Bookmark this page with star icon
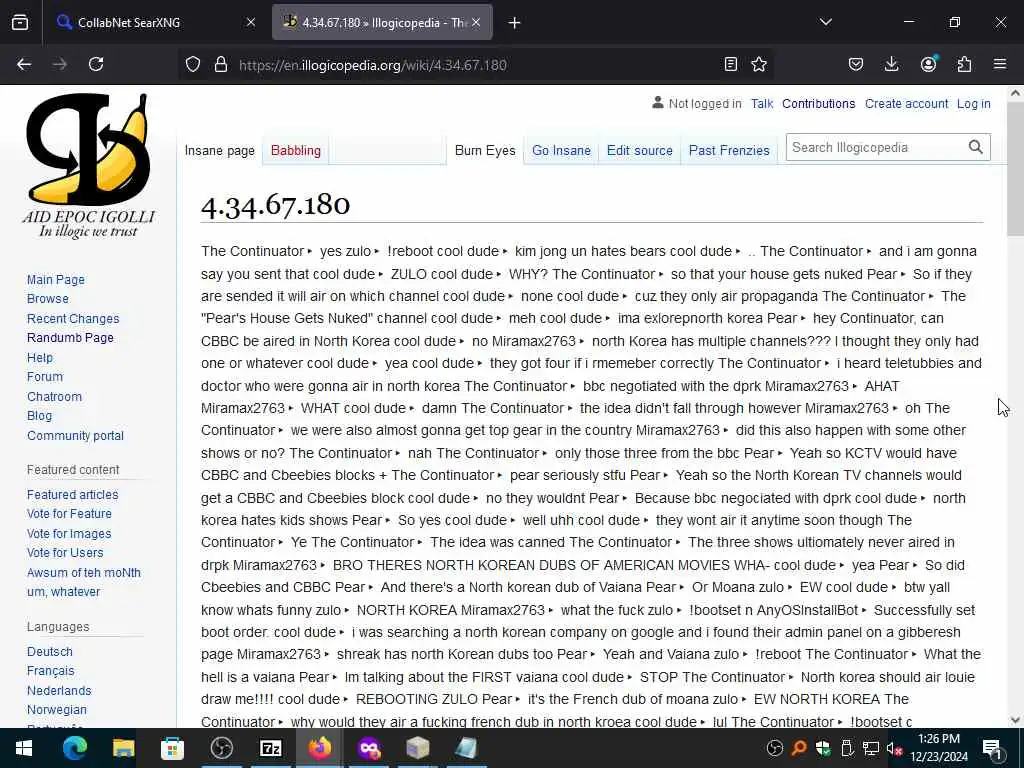This screenshot has height=768, width=1024. [759, 64]
